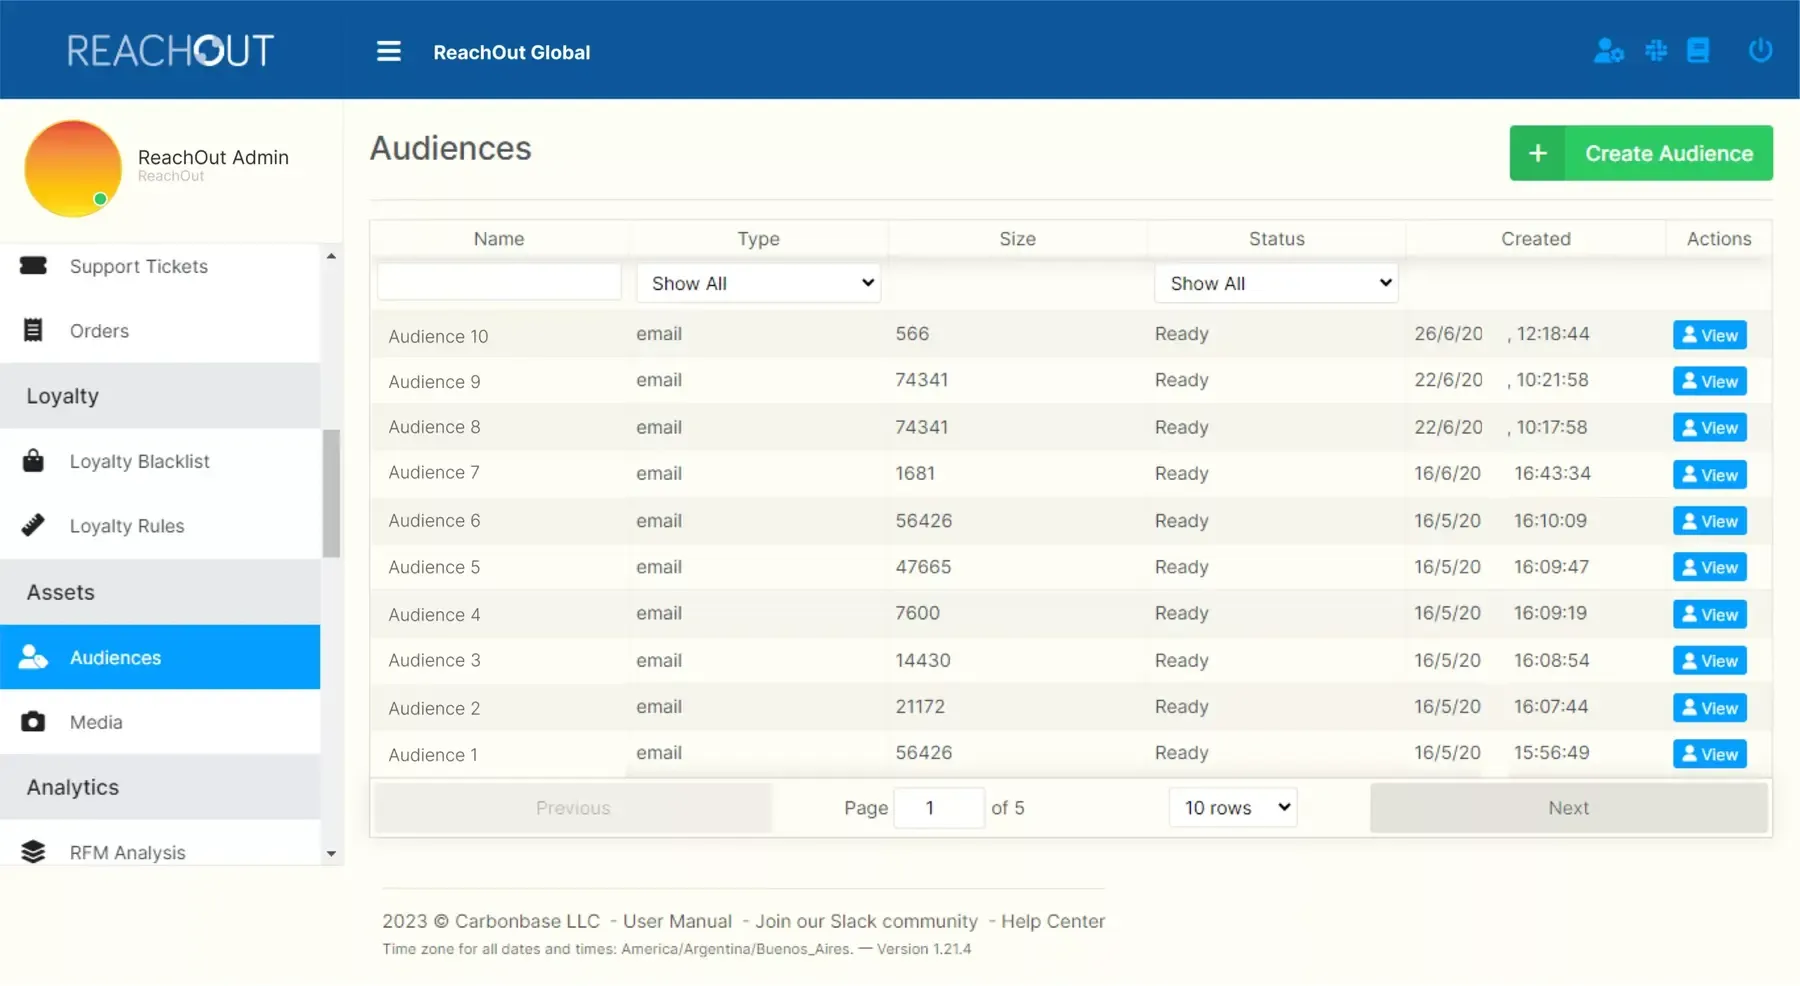1800x986 pixels.
Task: Click the plus icon on Create Audience
Action: click(x=1538, y=153)
